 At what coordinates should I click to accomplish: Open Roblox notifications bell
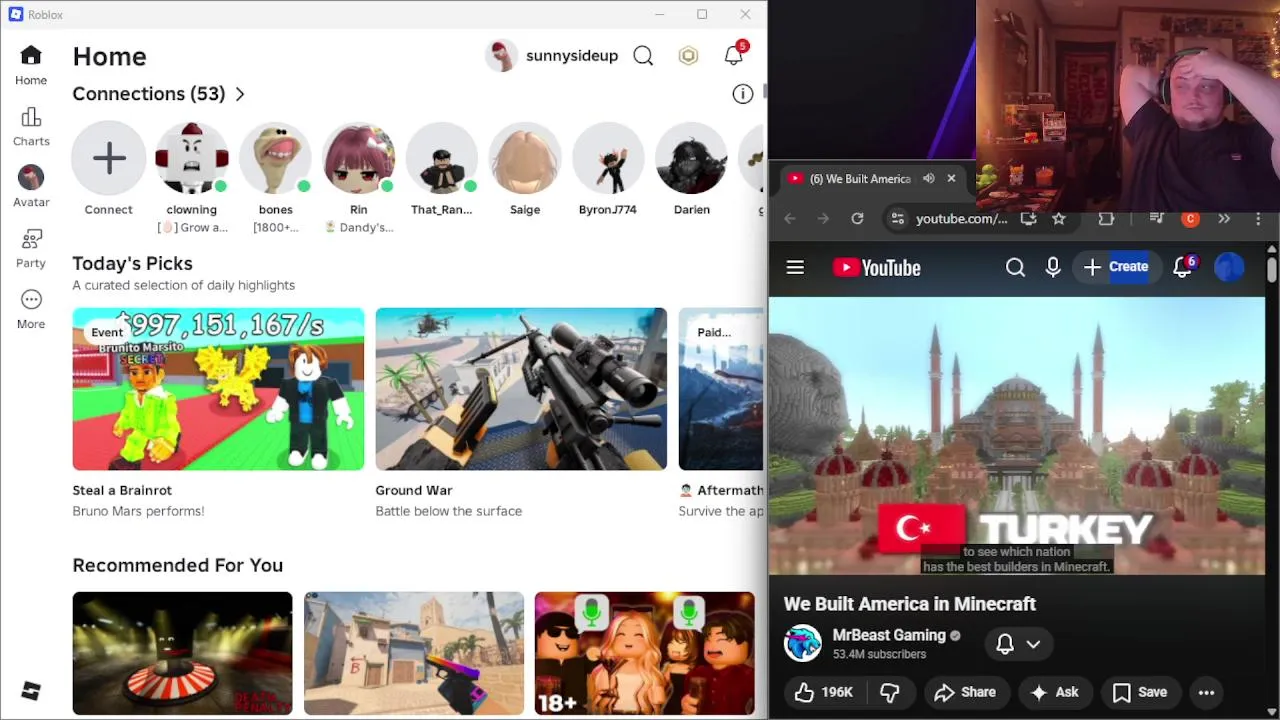[x=734, y=56]
